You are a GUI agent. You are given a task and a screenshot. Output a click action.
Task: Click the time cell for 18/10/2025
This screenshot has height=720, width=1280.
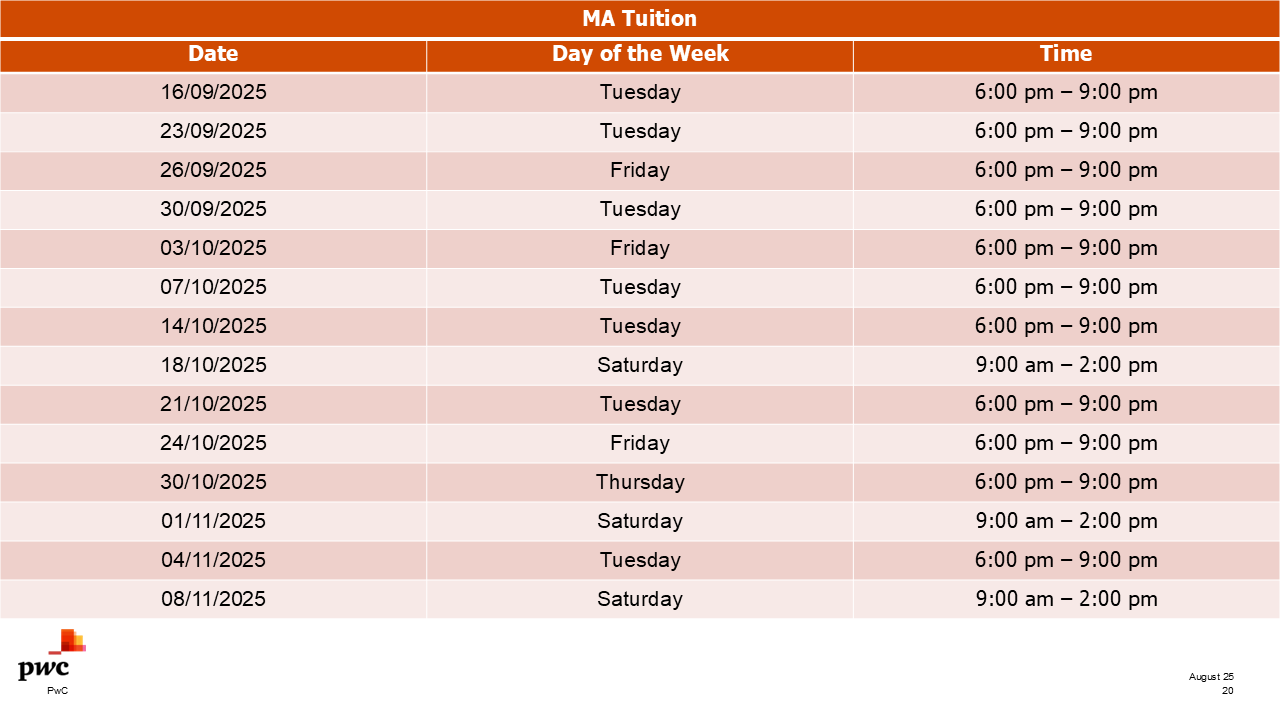coord(1066,365)
